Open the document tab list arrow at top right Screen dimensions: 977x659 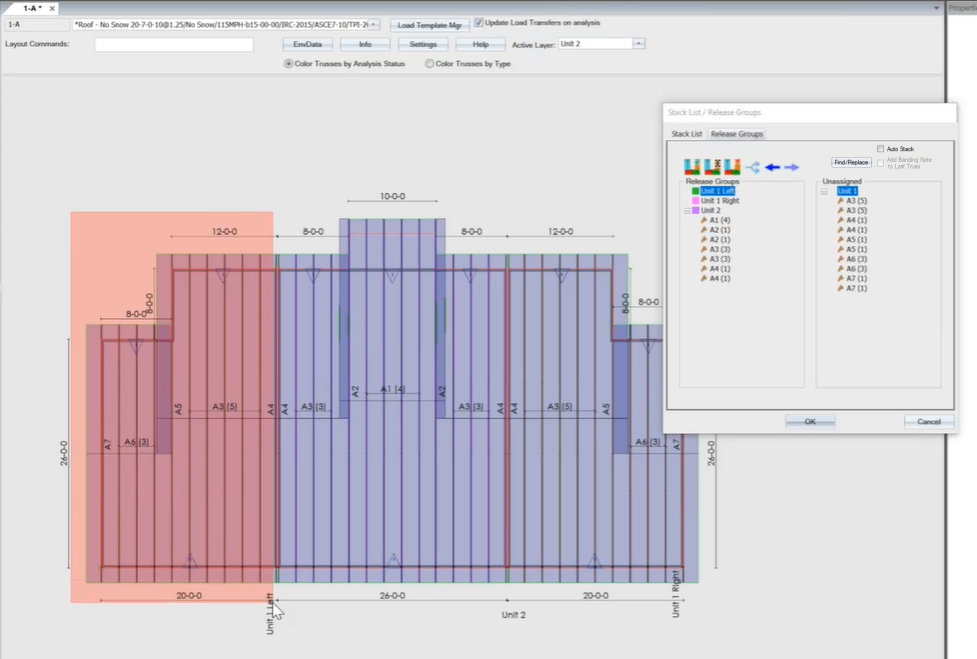coord(936,8)
